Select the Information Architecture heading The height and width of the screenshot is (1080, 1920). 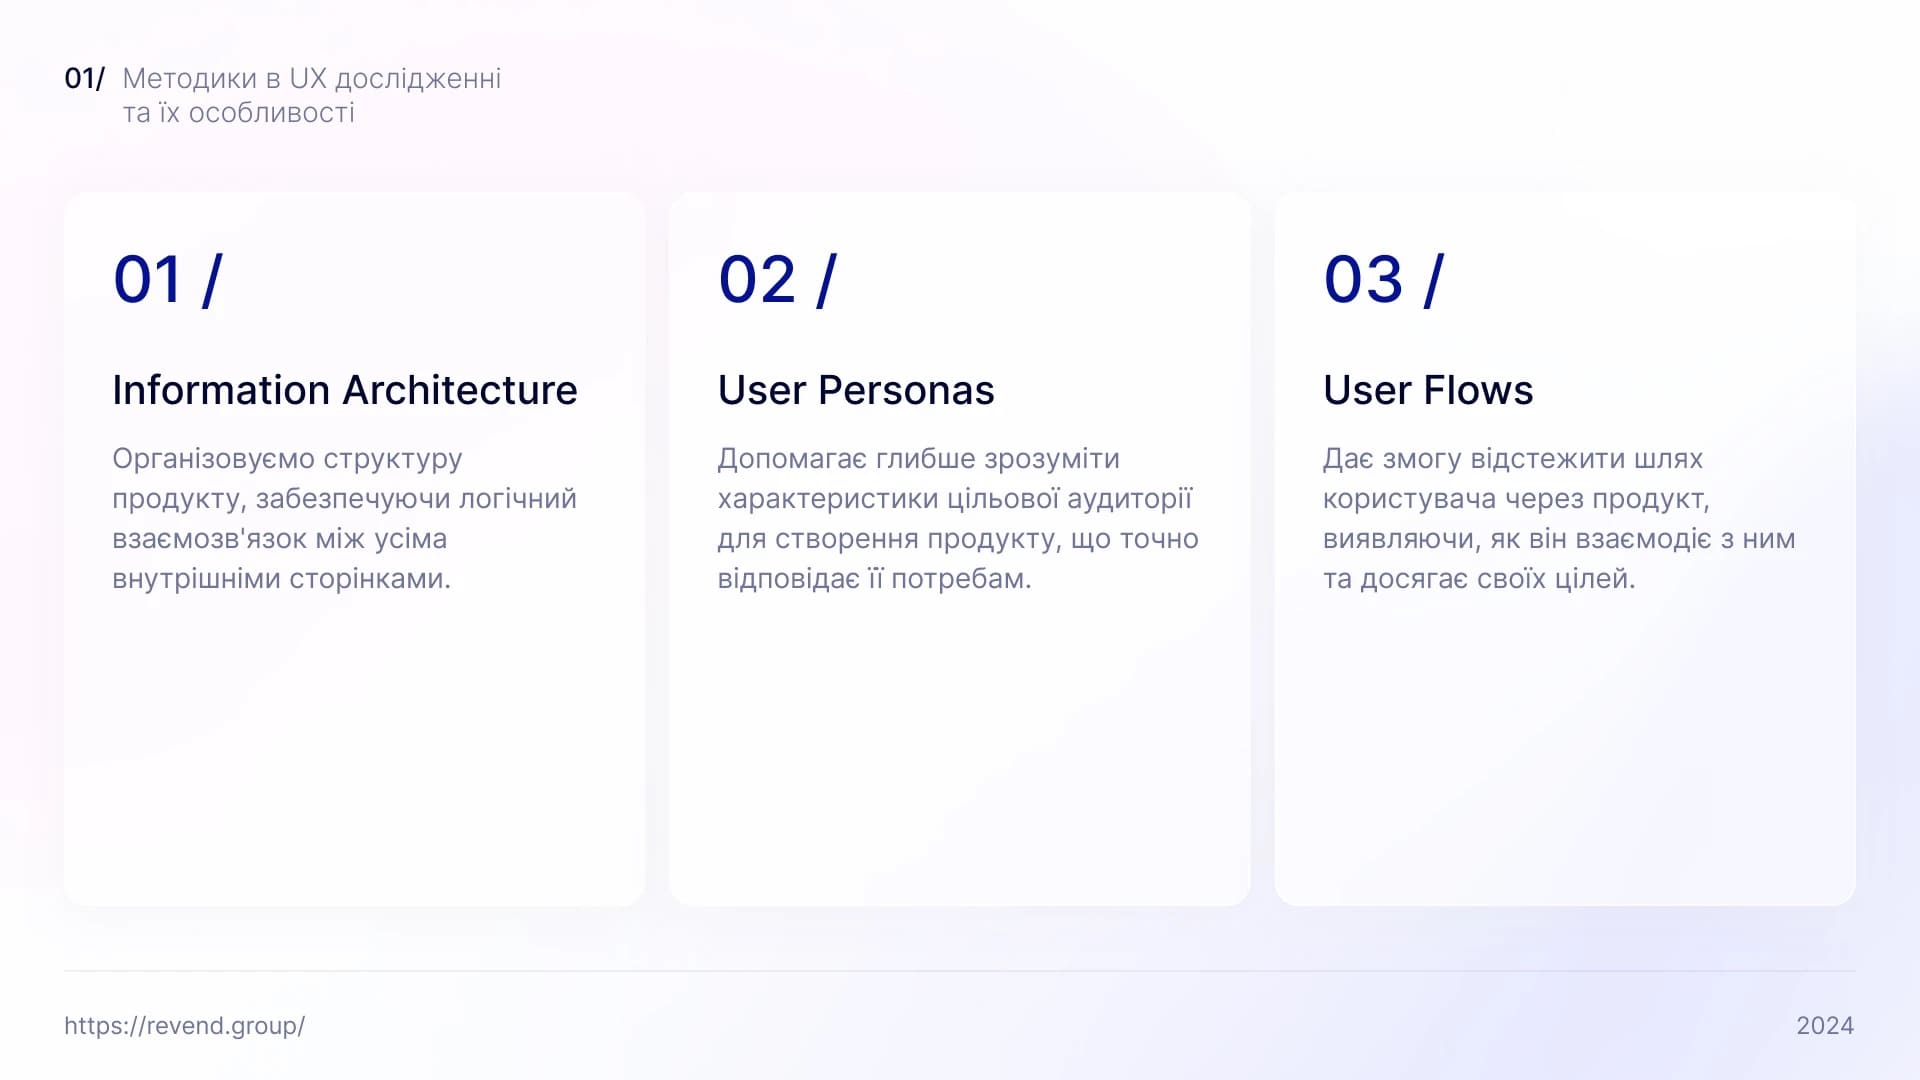pos(344,390)
